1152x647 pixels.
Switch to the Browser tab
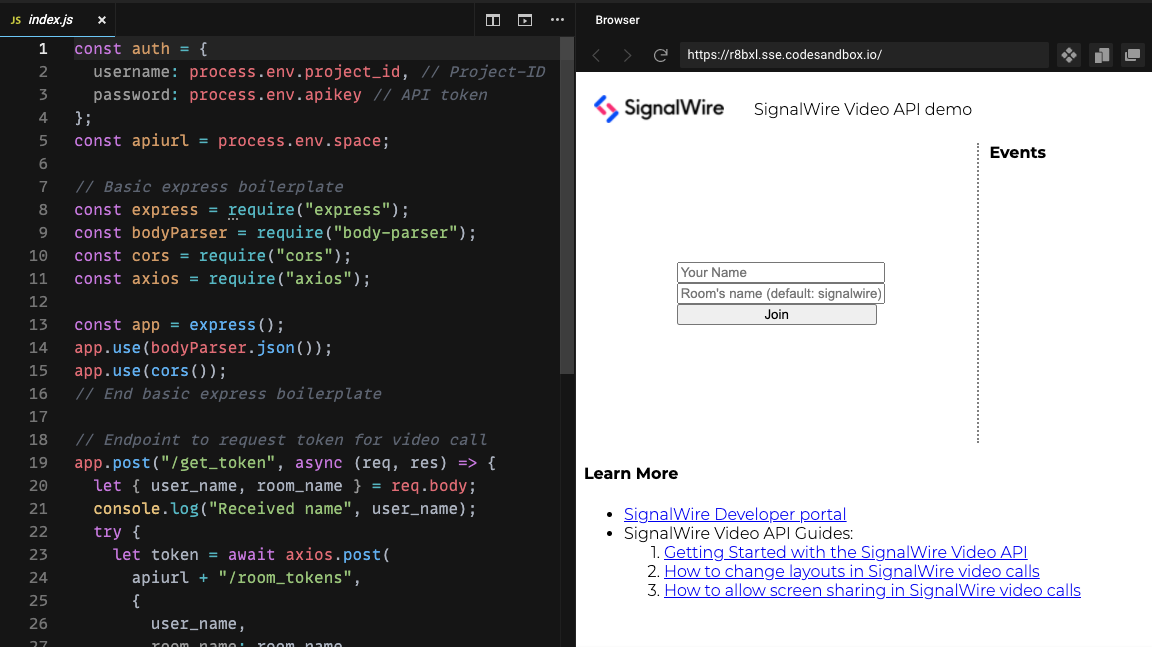(x=617, y=20)
